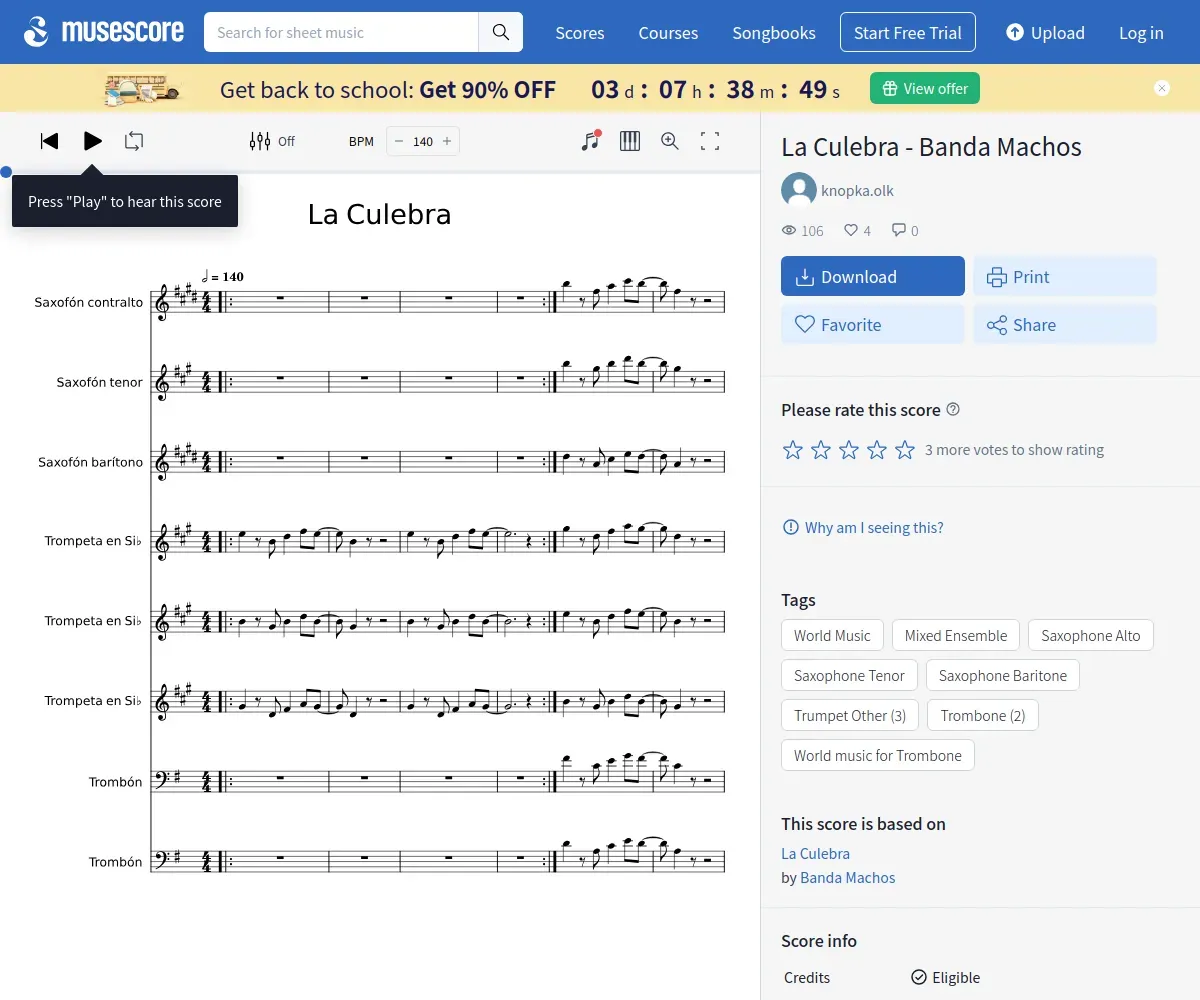Image resolution: width=1200 pixels, height=1000 pixels.
Task: Select Mixed Ensemble tag
Action: [x=956, y=635]
